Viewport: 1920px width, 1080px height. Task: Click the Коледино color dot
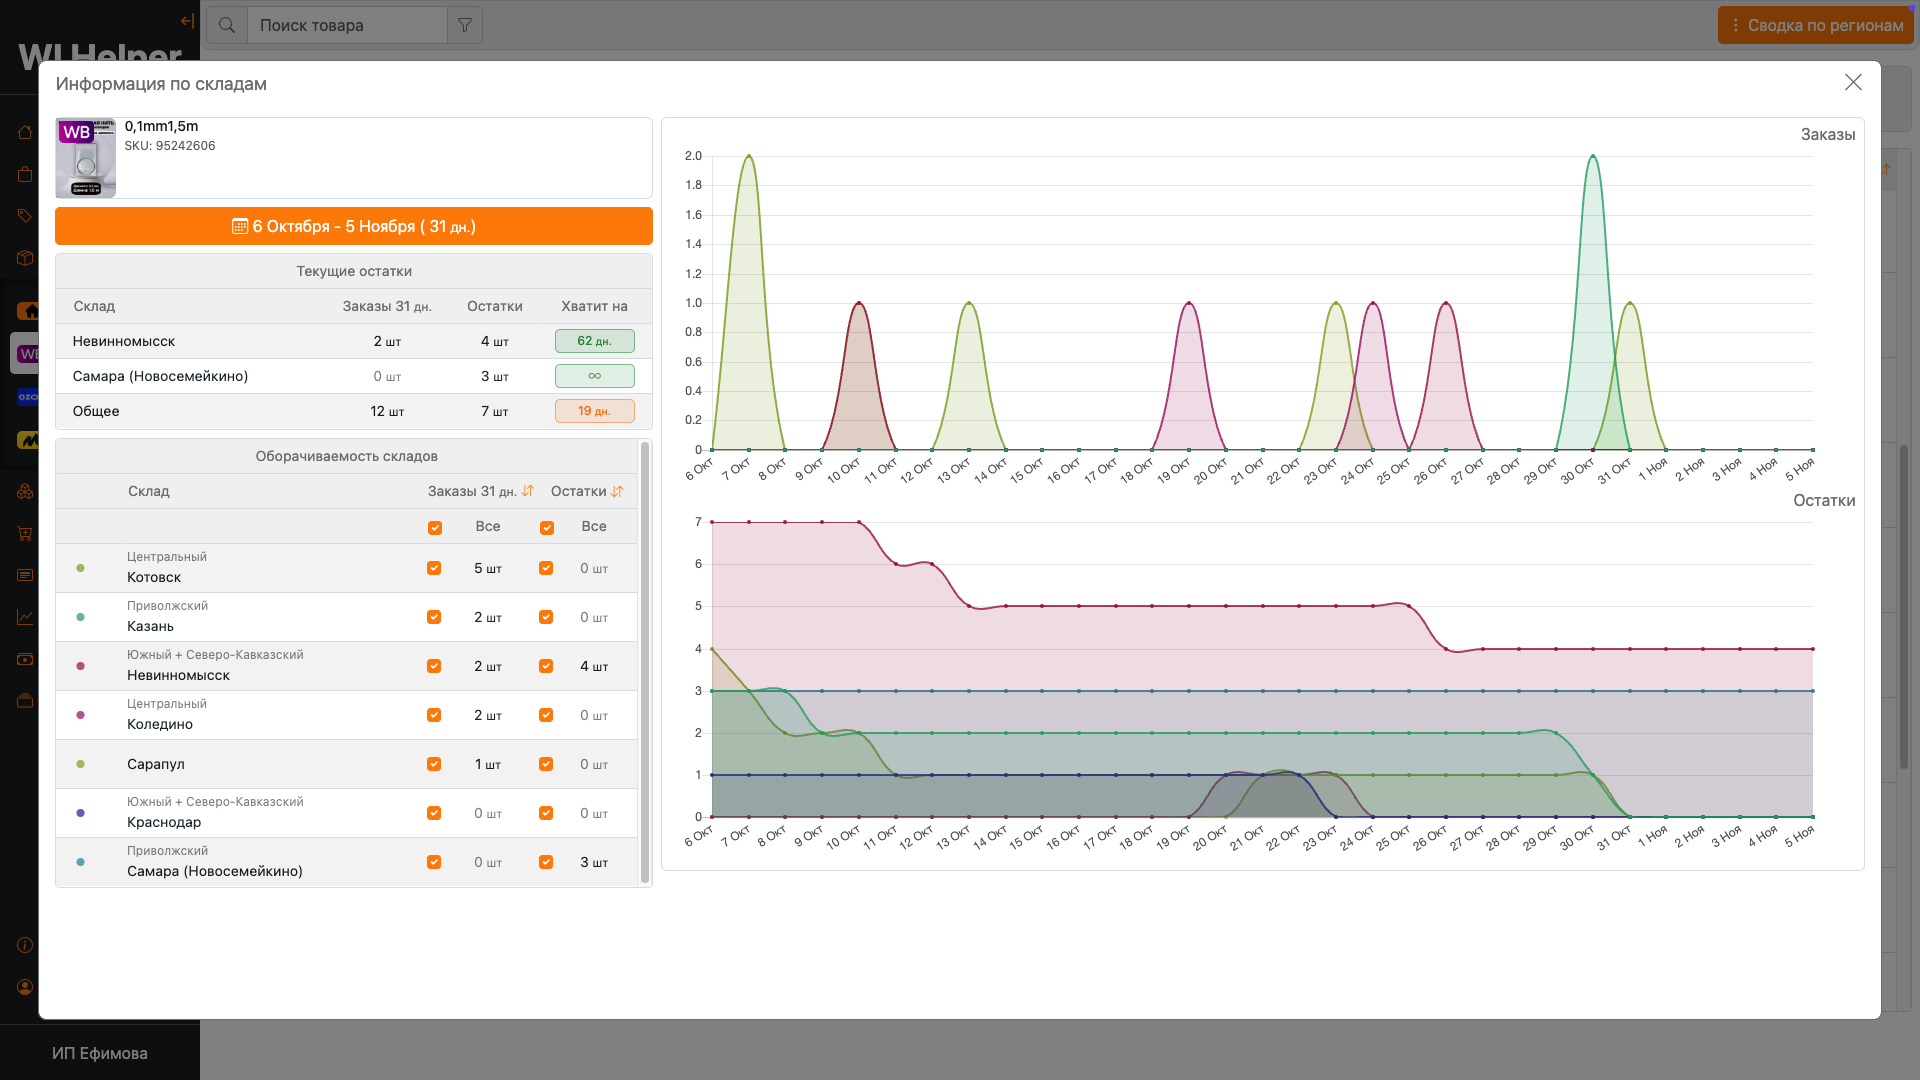(81, 715)
